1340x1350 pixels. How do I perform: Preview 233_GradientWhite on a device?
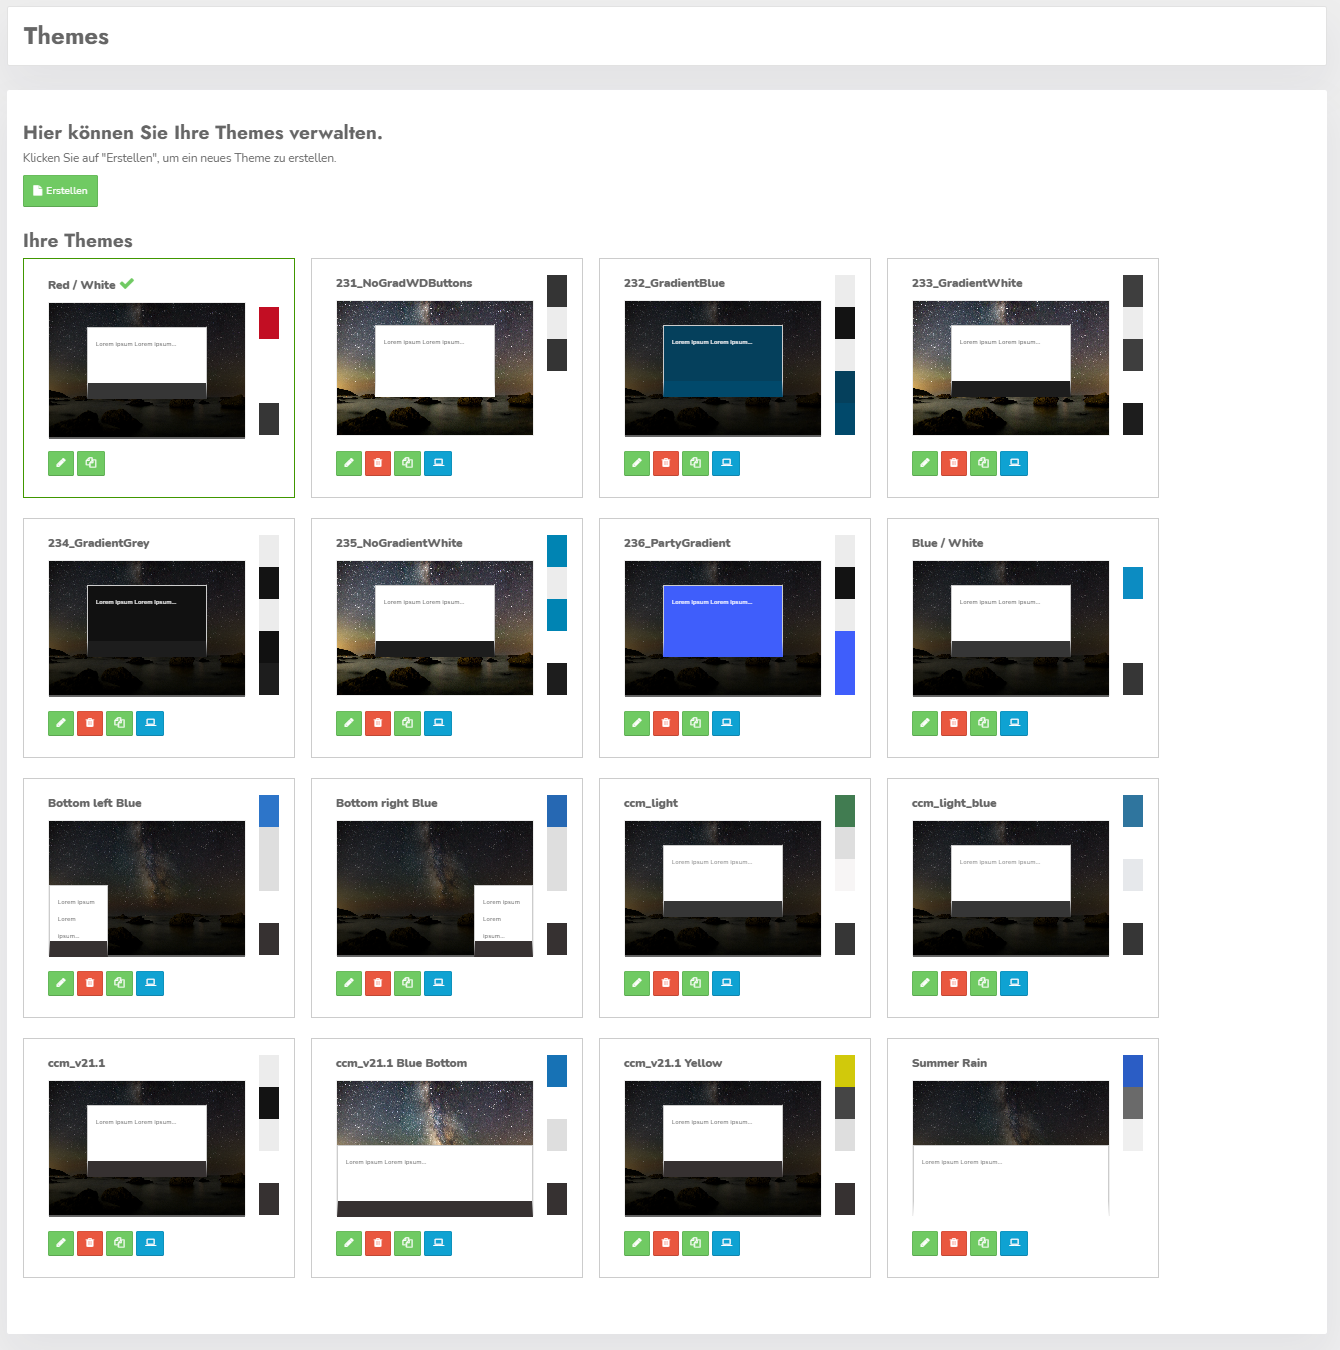[1014, 463]
